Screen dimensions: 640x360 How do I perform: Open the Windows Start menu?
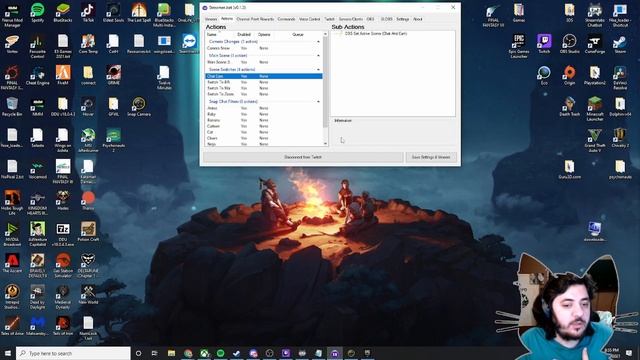[7, 353]
